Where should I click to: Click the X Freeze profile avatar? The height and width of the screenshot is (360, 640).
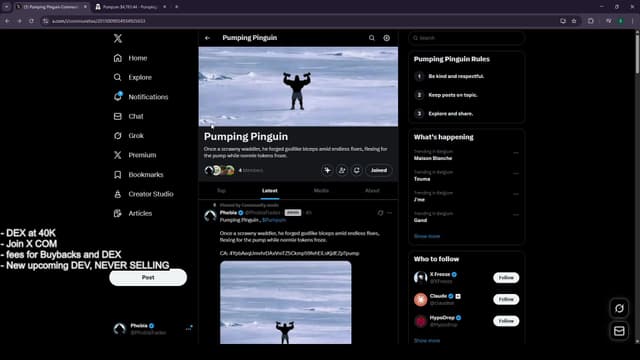(420, 278)
